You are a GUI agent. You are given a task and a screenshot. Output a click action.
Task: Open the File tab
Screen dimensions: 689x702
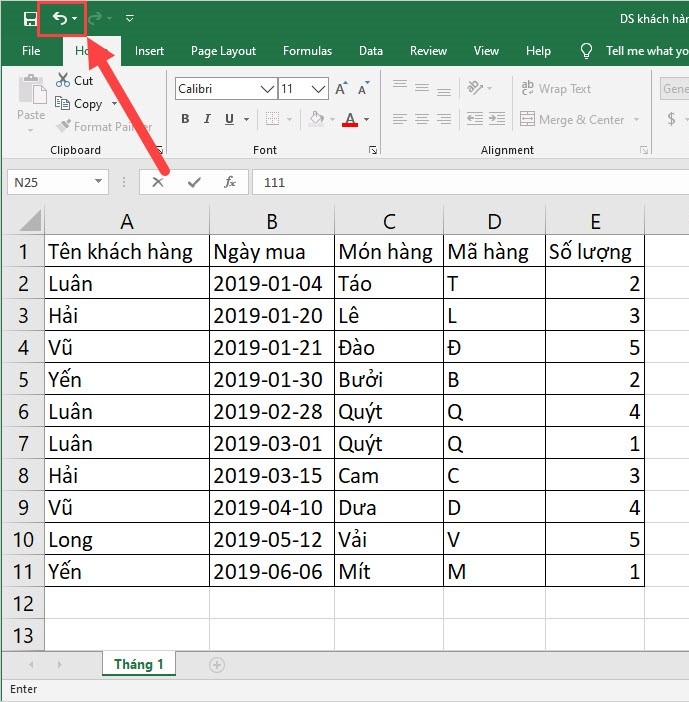pyautogui.click(x=31, y=51)
